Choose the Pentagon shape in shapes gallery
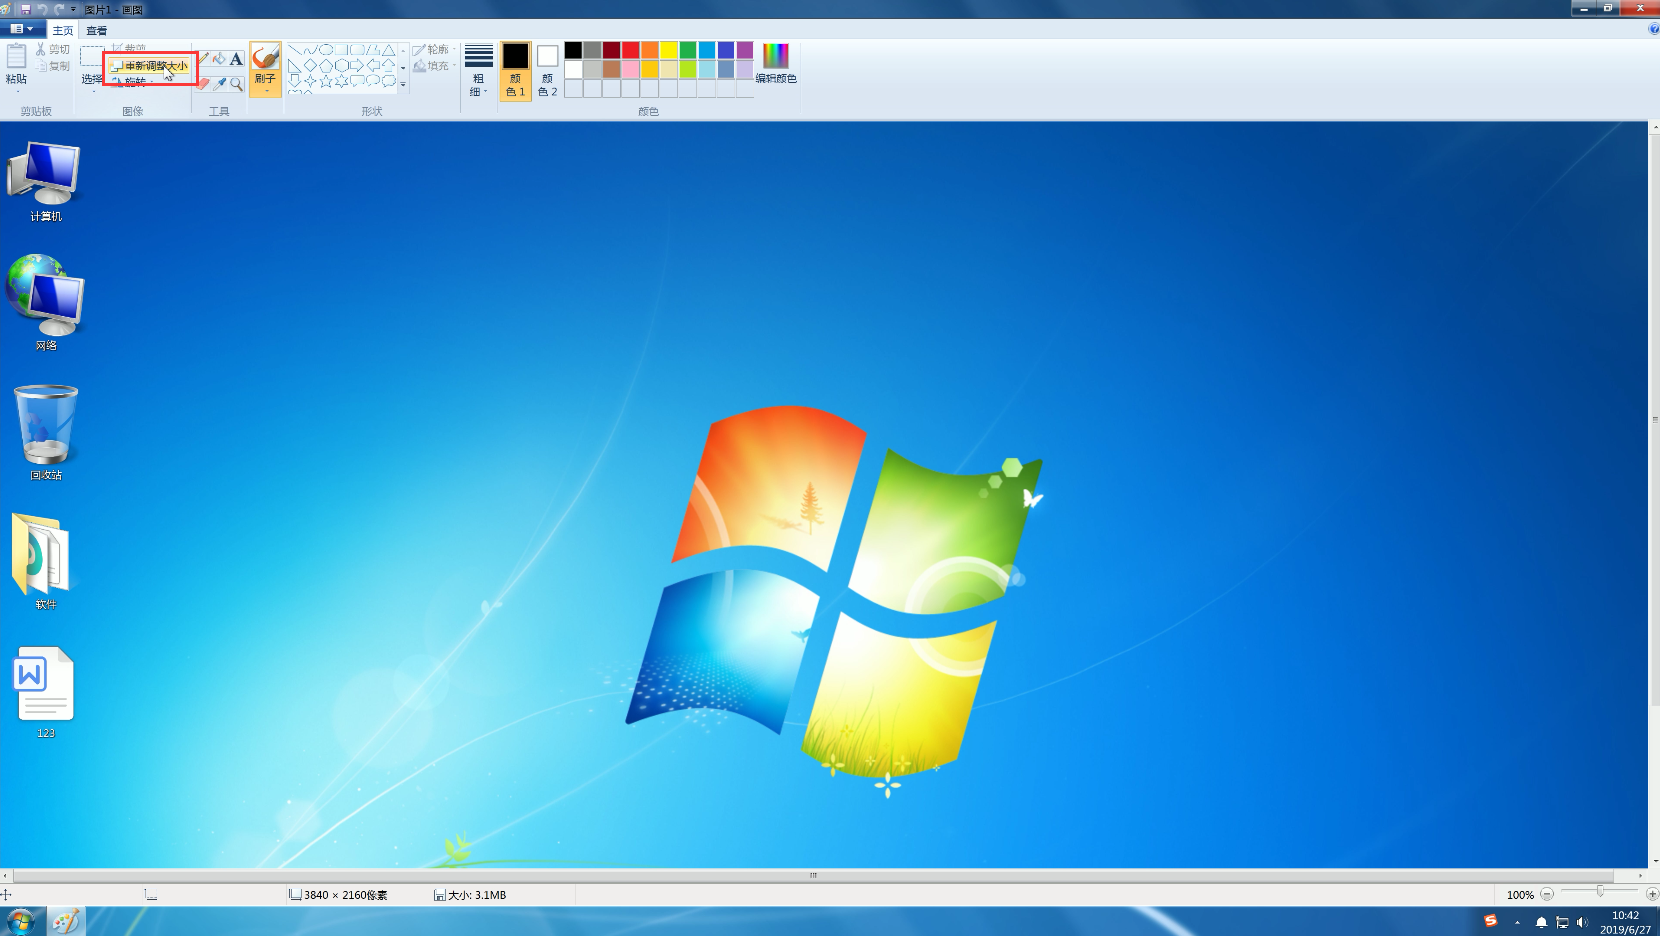Image resolution: width=1660 pixels, height=936 pixels. point(326,66)
